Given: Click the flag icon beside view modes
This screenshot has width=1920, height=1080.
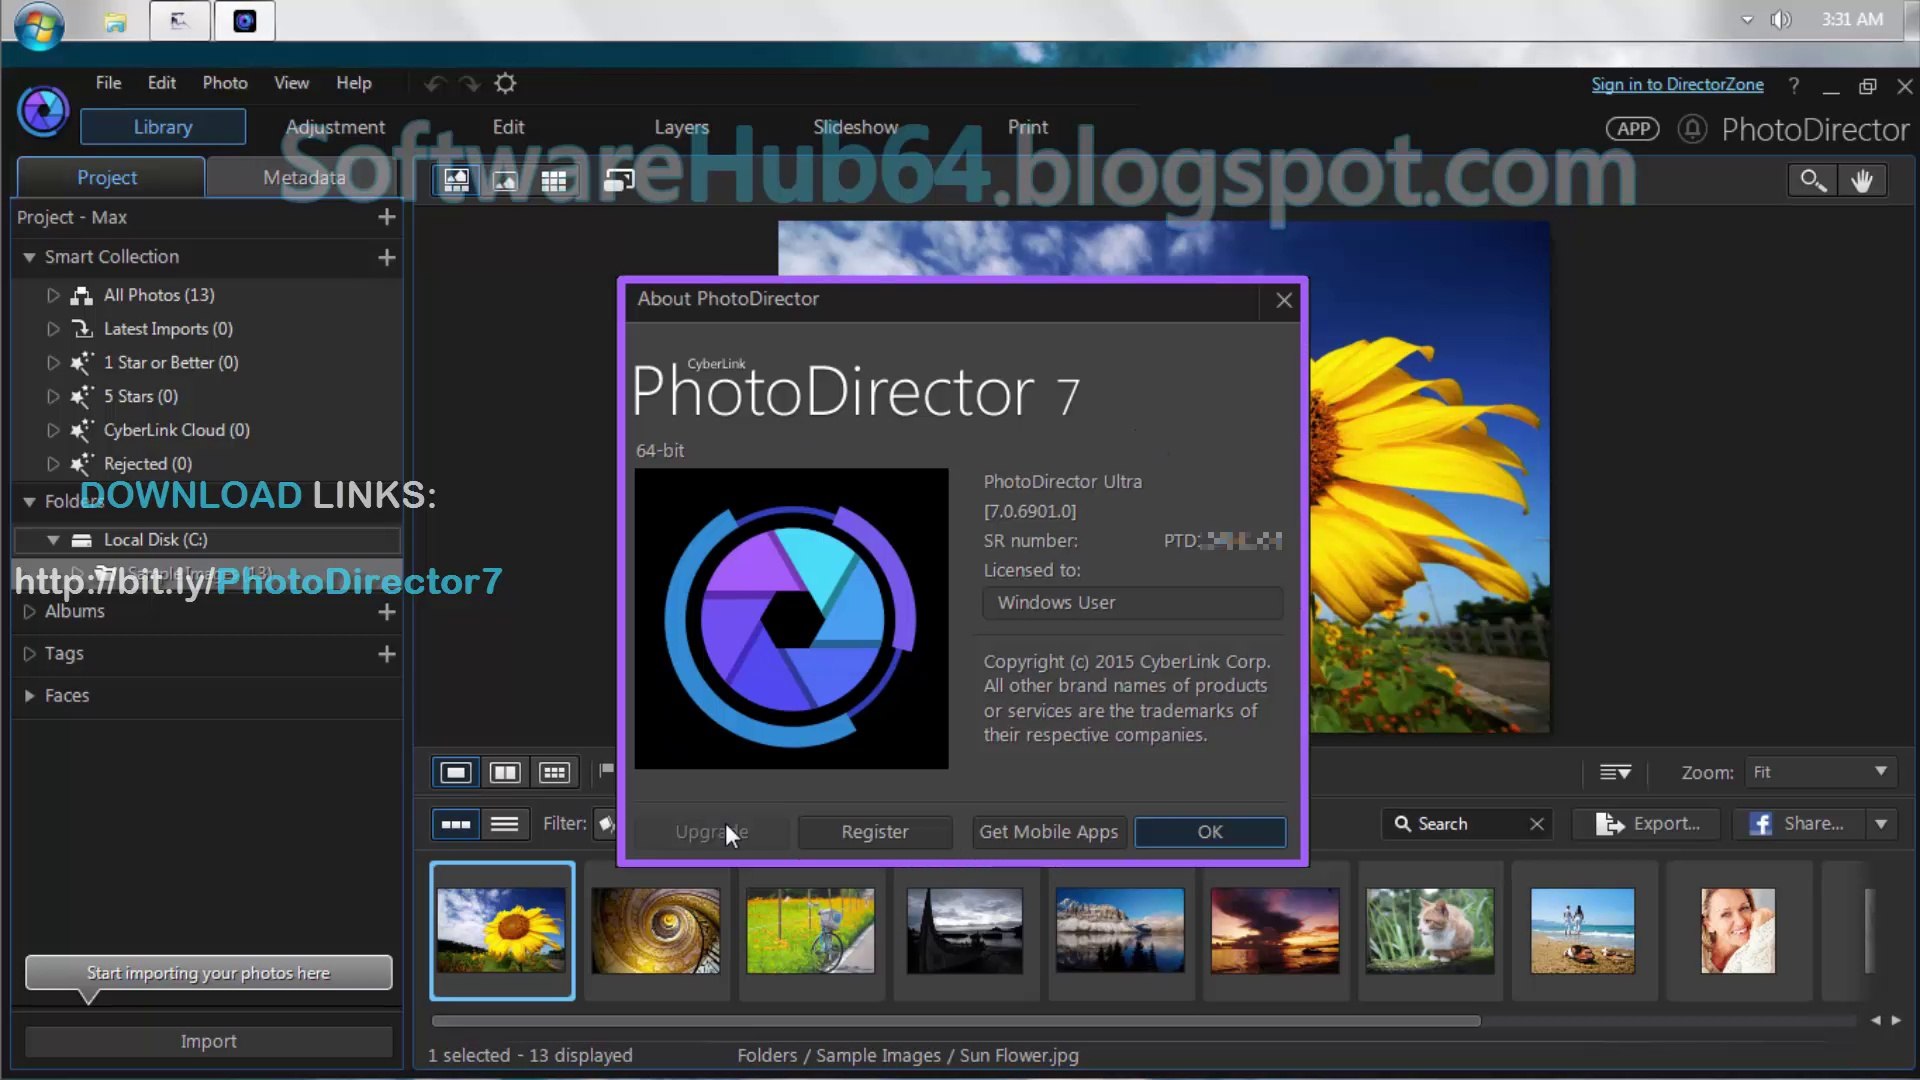Looking at the screenshot, I should (x=606, y=771).
